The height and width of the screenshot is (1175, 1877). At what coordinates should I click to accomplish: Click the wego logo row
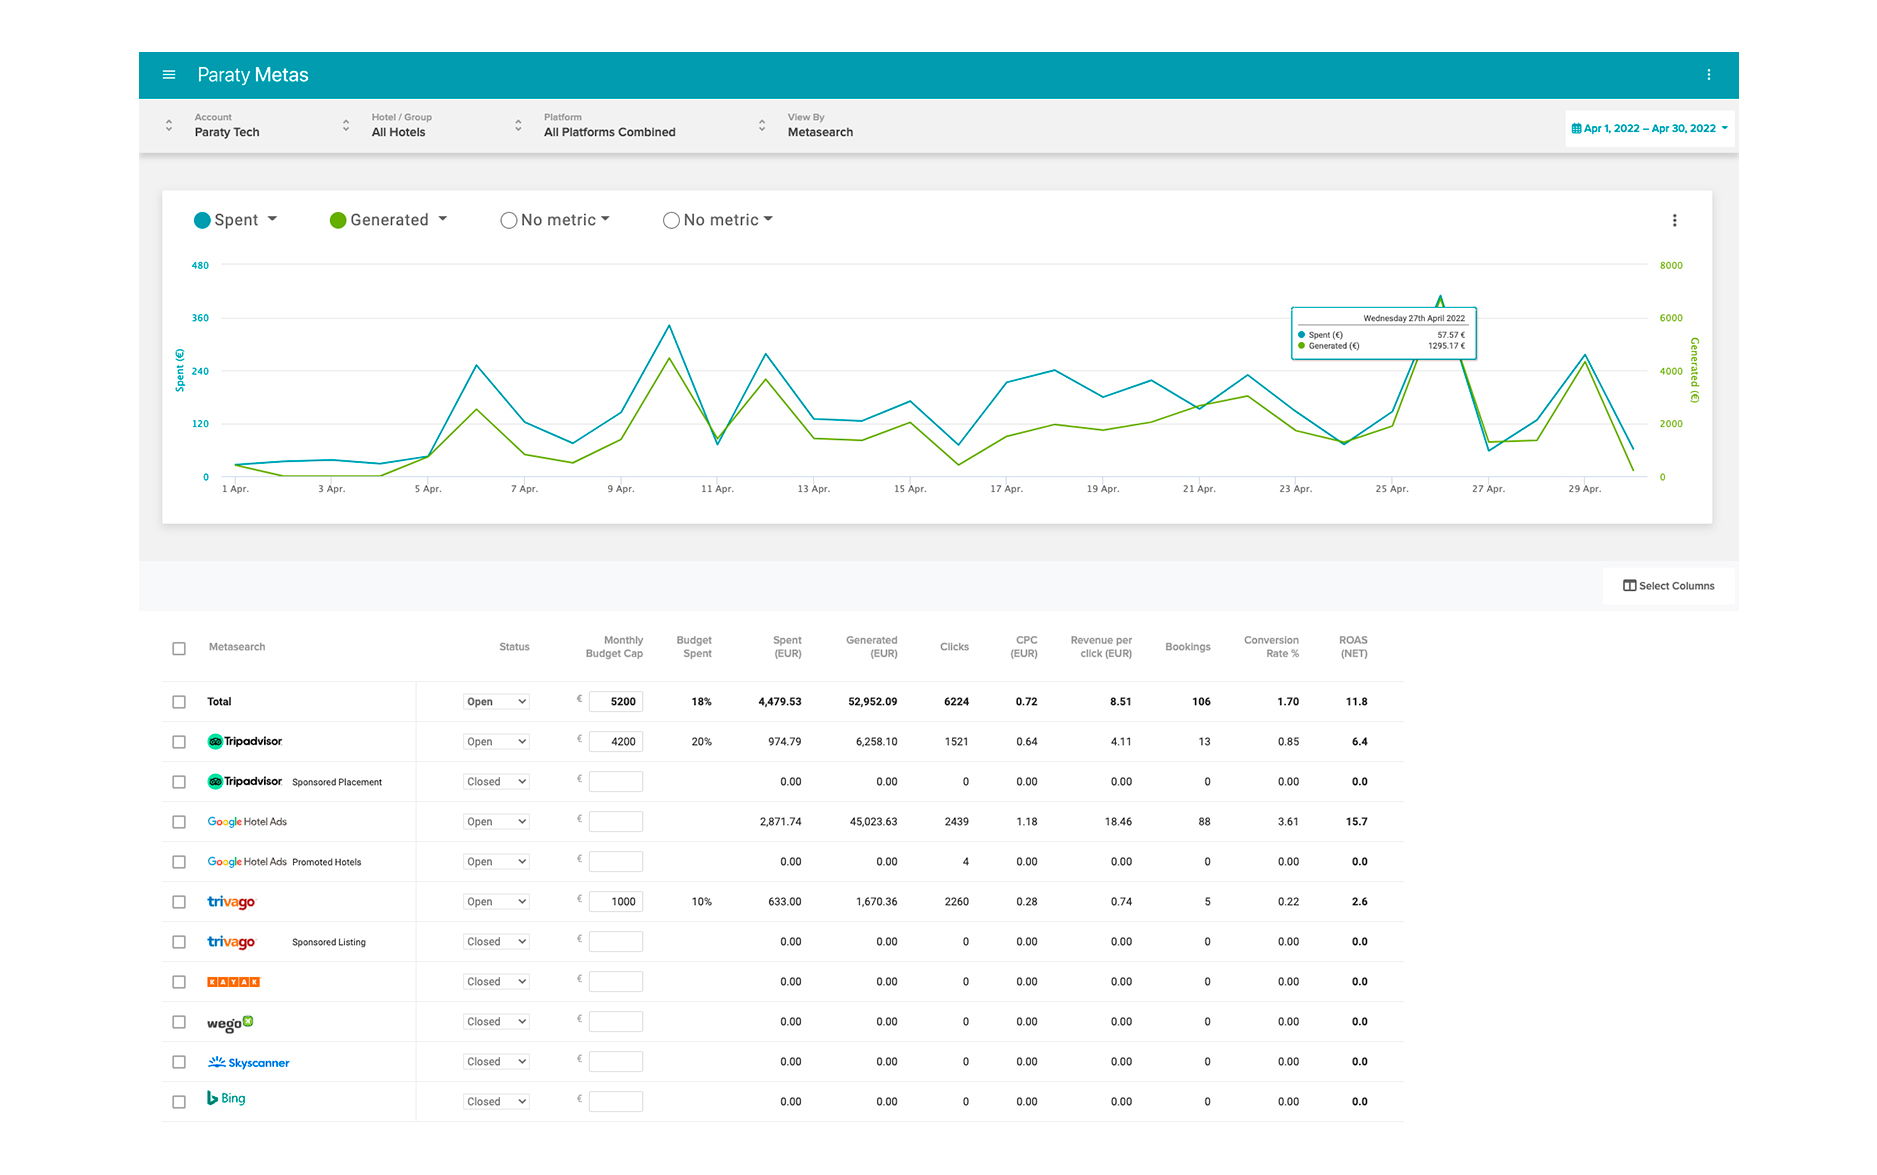coord(229,1023)
